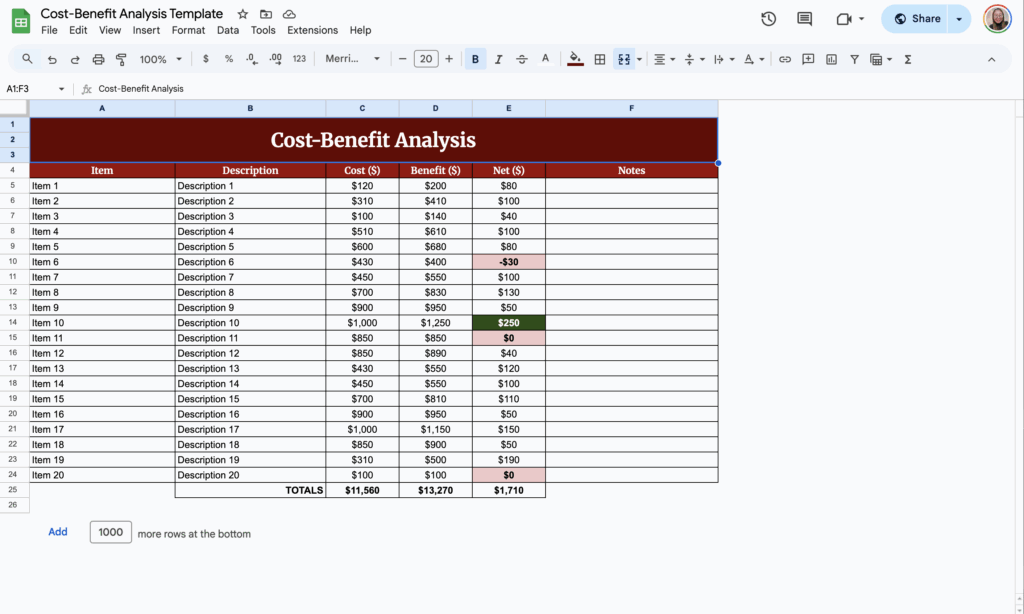Toggle strikethrough formatting
The width and height of the screenshot is (1024, 614).
tap(521, 59)
